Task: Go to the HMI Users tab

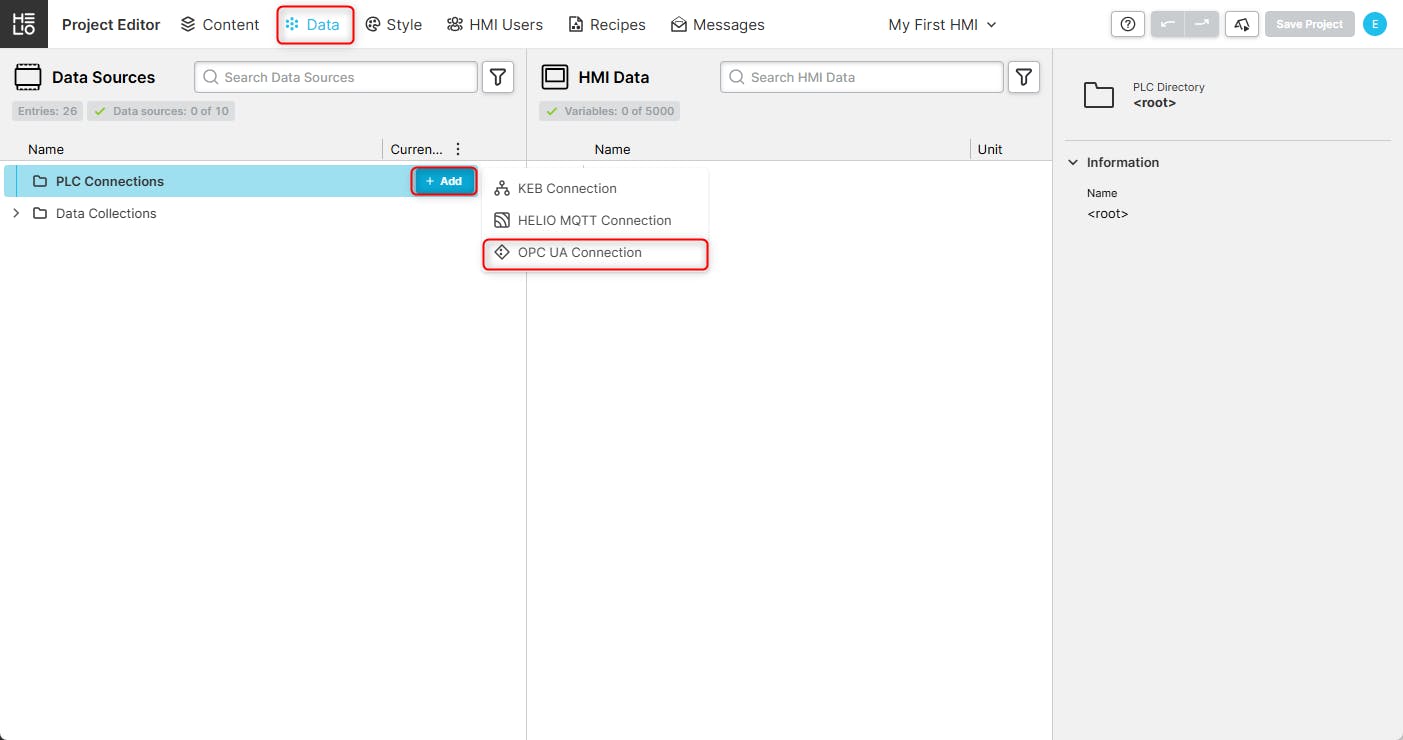Action: [x=495, y=24]
